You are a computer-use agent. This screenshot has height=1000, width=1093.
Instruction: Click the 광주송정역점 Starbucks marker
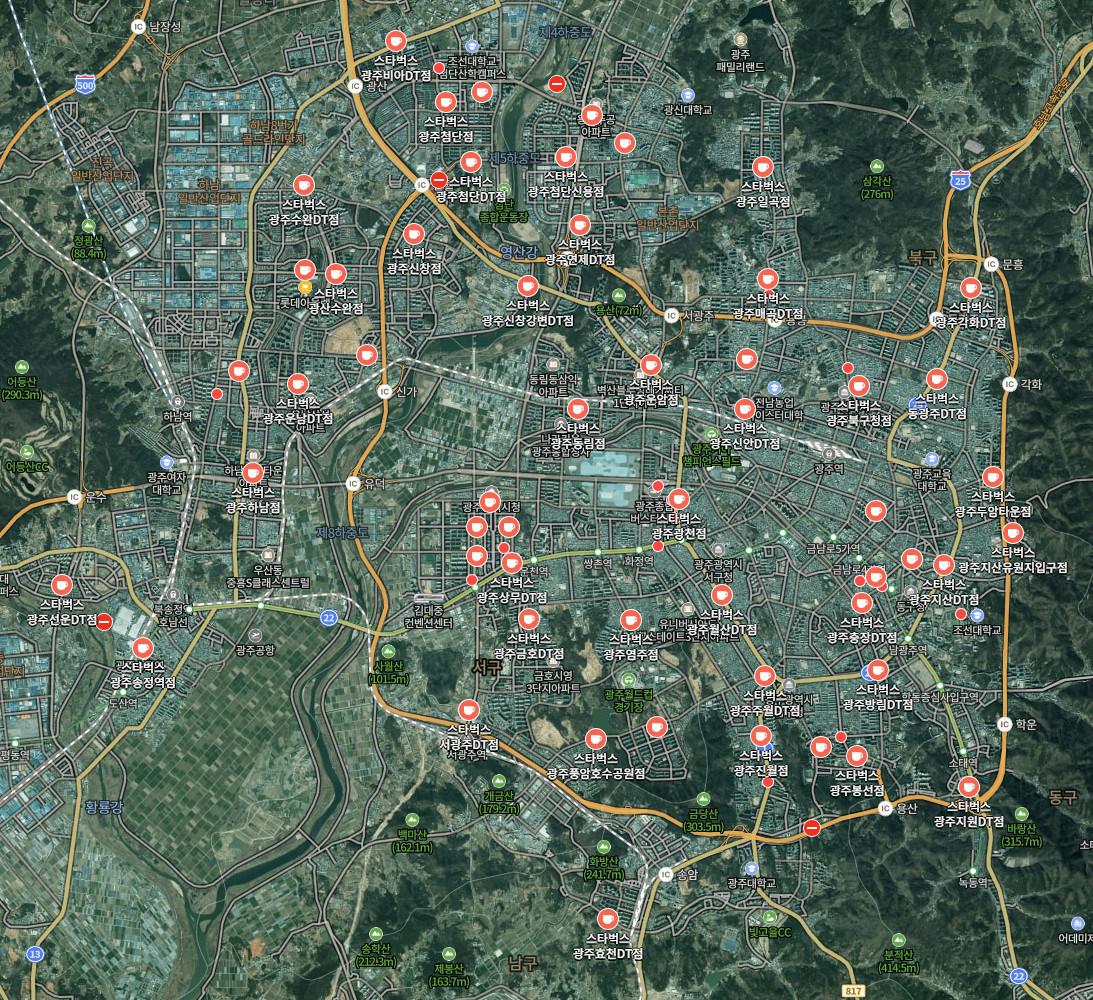click(142, 647)
